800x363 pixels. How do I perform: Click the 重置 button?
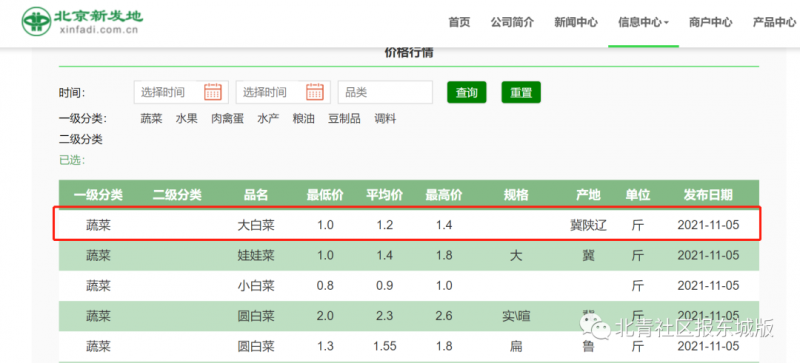(521, 92)
